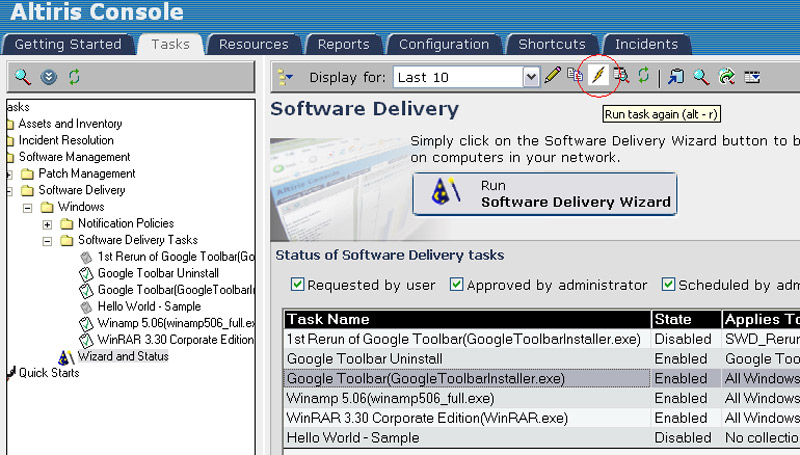Run Software Delivery Wizard button
Viewport: 800px width, 455px height.
click(545, 194)
